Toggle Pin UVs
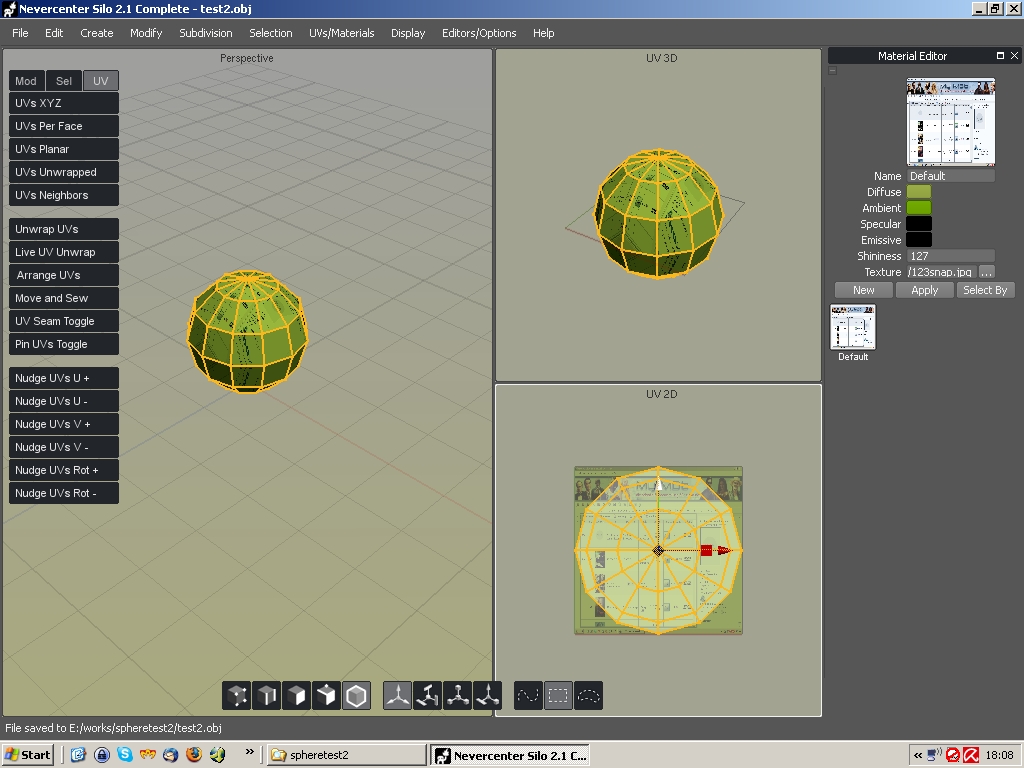This screenshot has width=1024, height=768. point(64,344)
